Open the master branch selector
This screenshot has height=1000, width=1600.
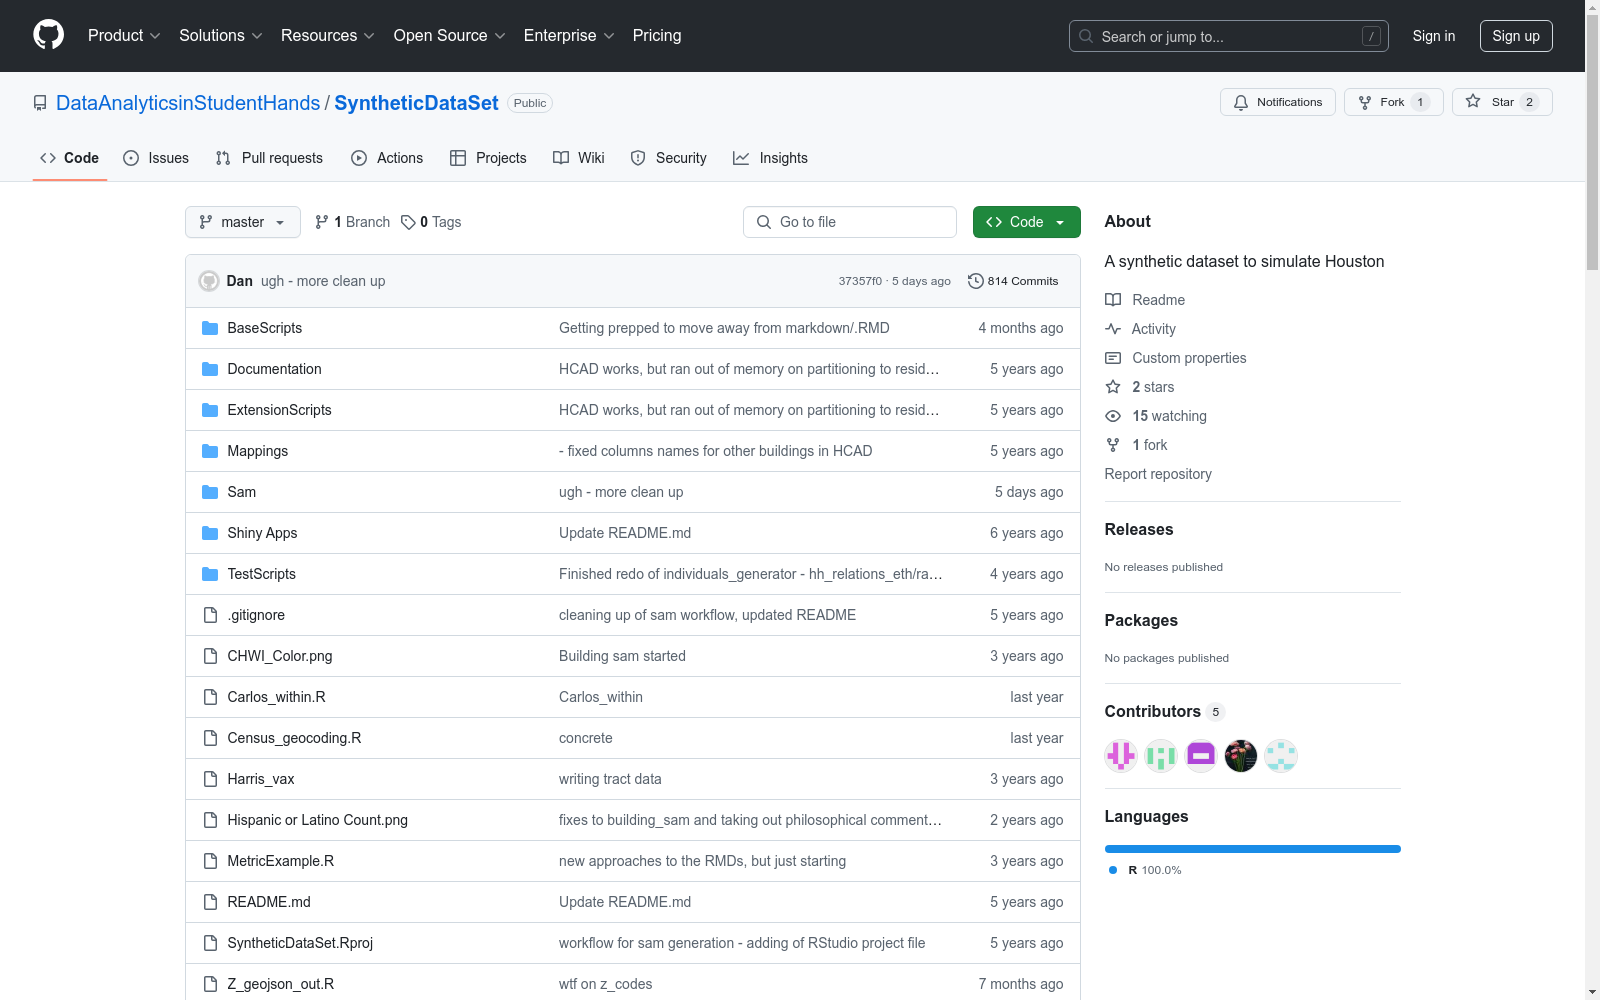point(243,222)
